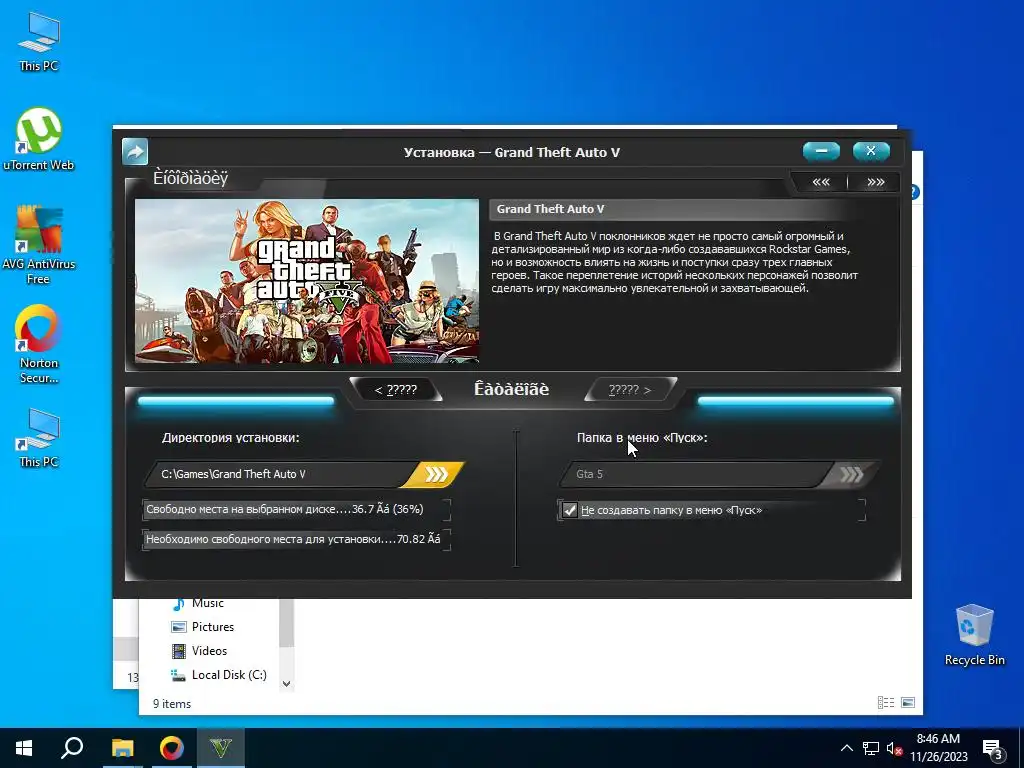The width and height of the screenshot is (1024, 768).
Task: Click '9 items' in File Explorer status bar
Action: point(172,704)
